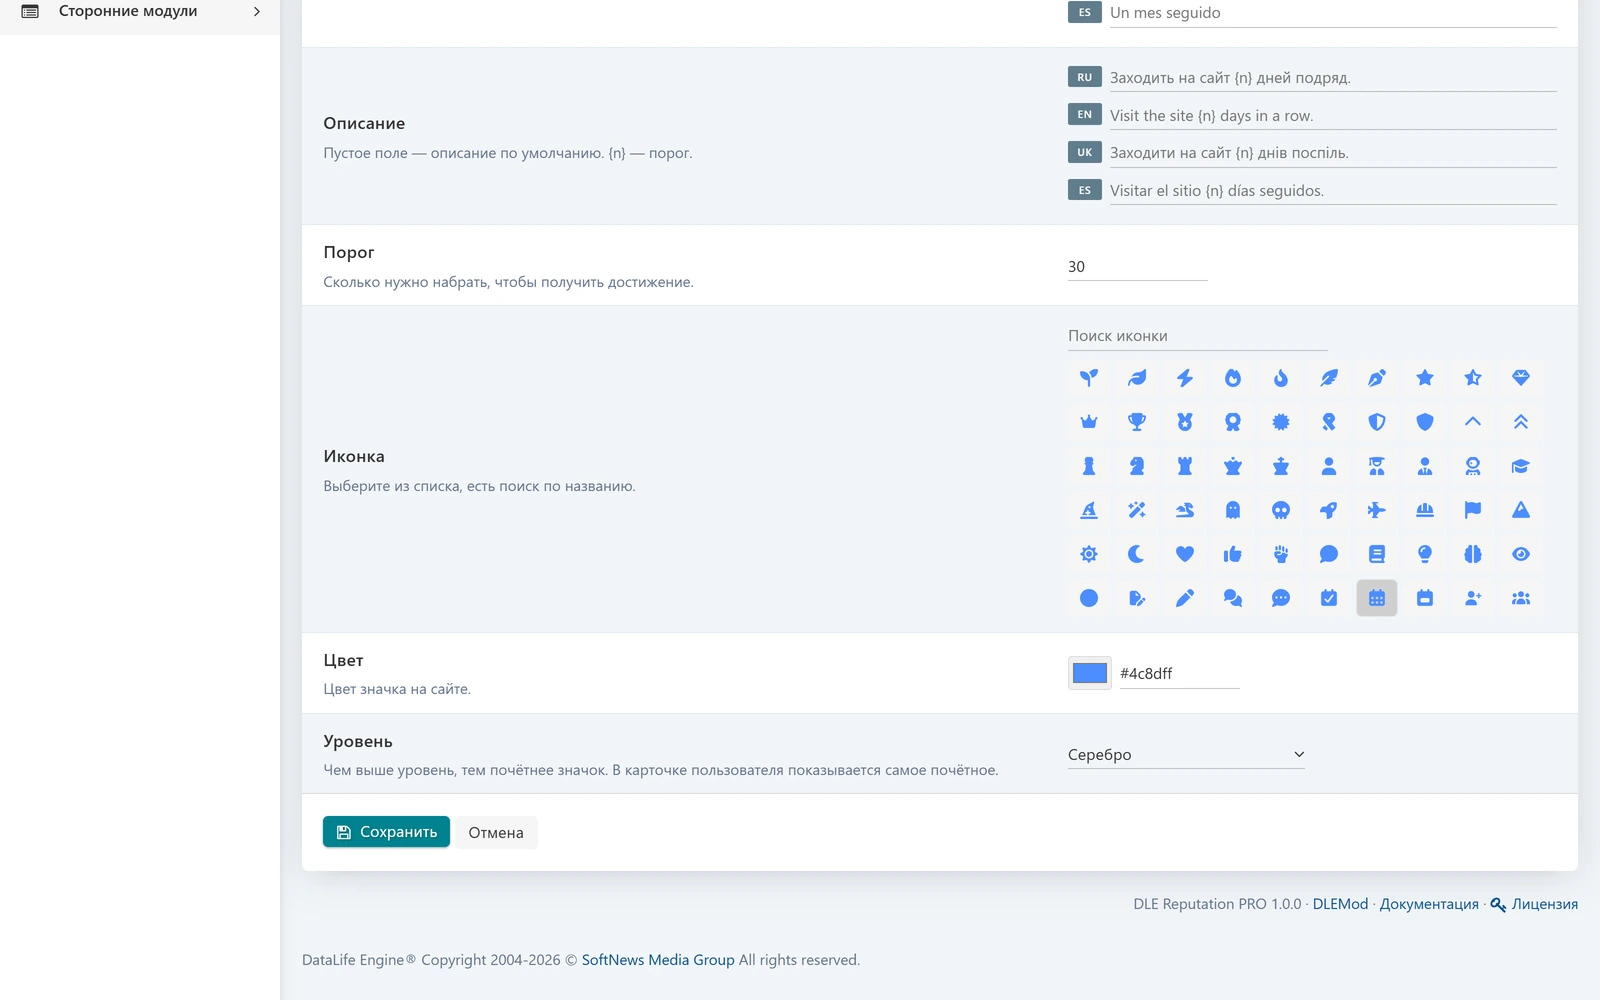The image size is (1600, 1000).
Task: Select the airplane icon
Action: click(1377, 510)
